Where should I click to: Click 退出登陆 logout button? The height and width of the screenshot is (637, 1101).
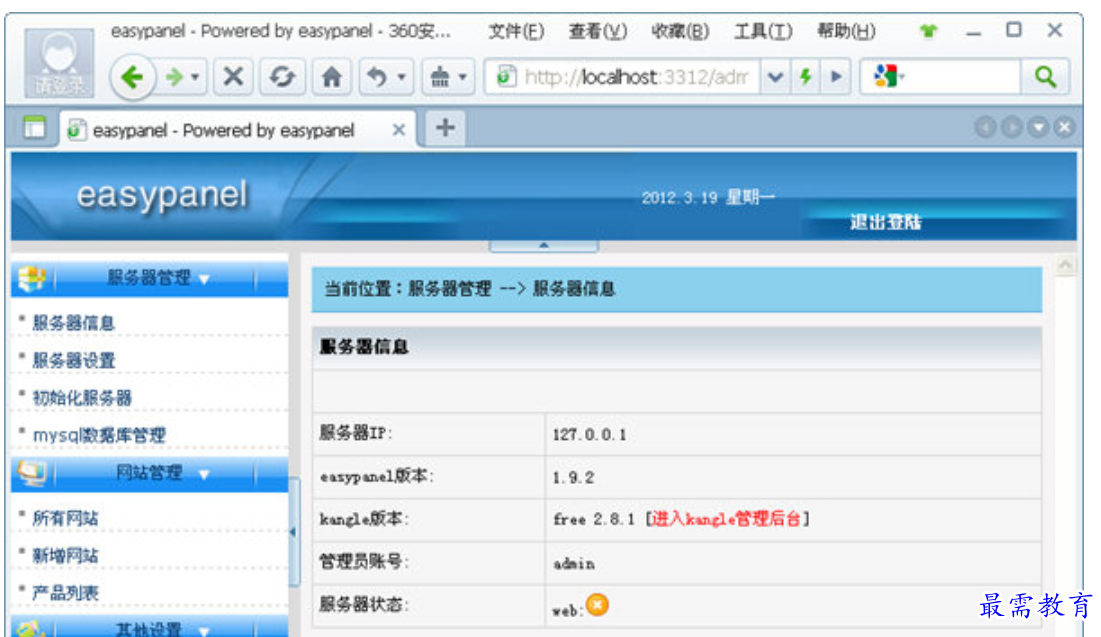point(885,223)
